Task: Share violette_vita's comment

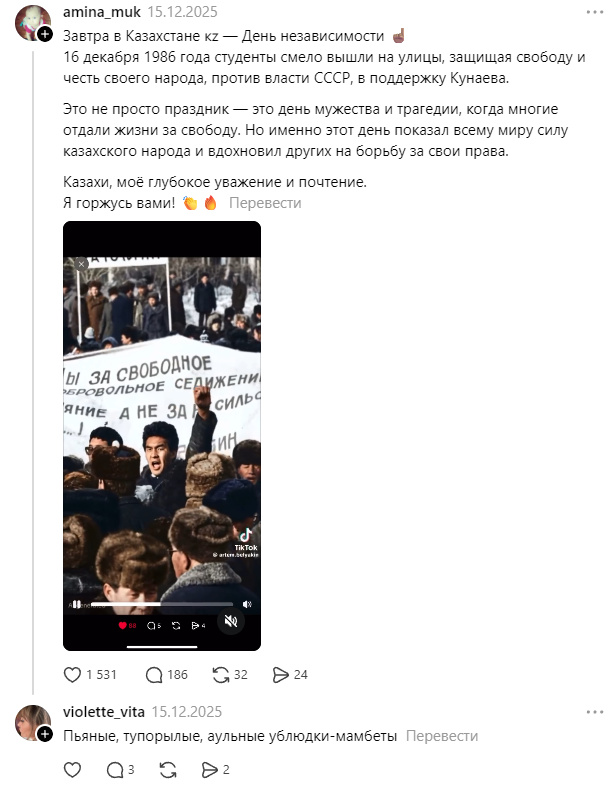Action: 210,769
